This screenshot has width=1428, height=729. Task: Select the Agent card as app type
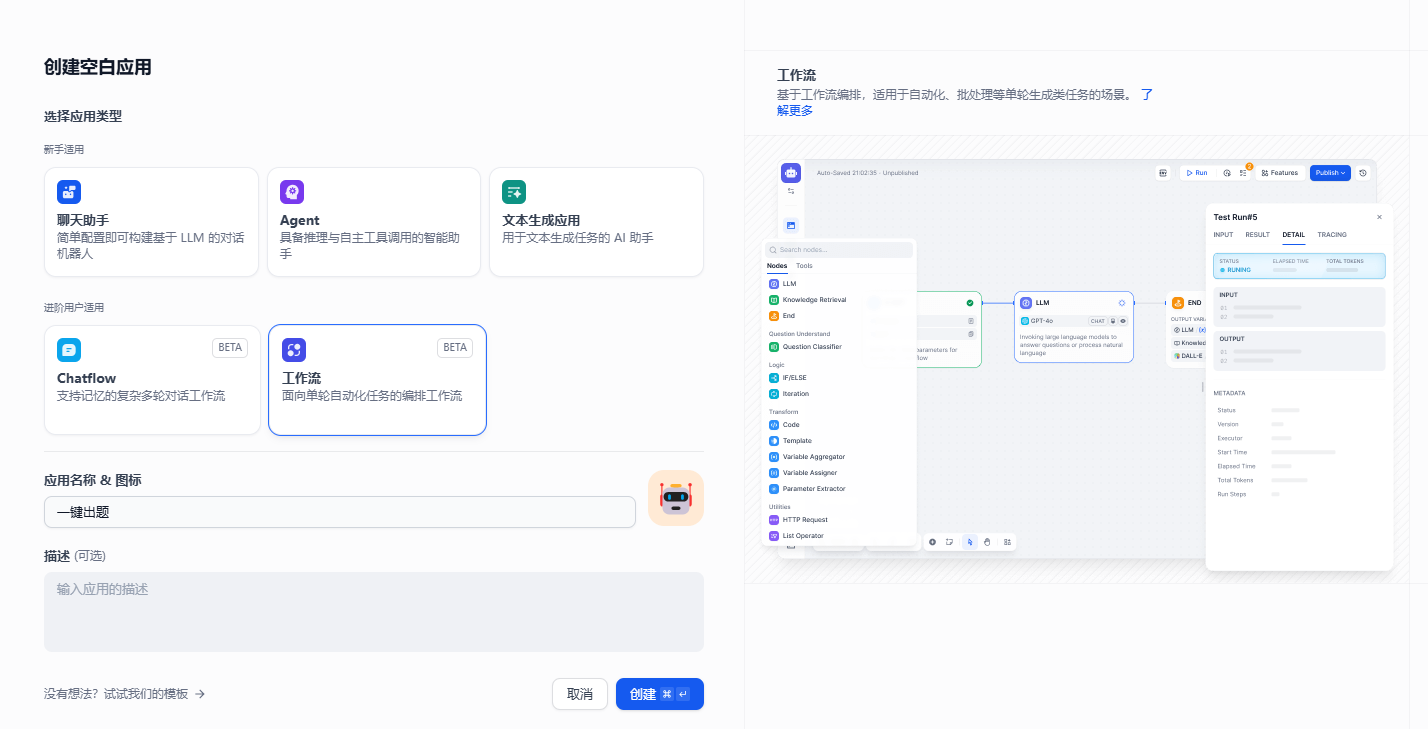click(x=374, y=222)
